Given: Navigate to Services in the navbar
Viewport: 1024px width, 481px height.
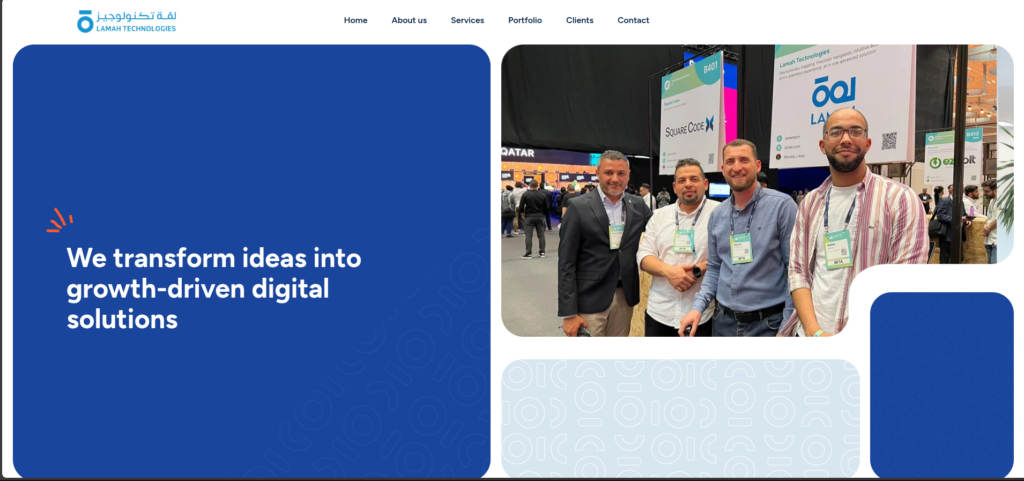Looking at the screenshot, I should pos(467,20).
